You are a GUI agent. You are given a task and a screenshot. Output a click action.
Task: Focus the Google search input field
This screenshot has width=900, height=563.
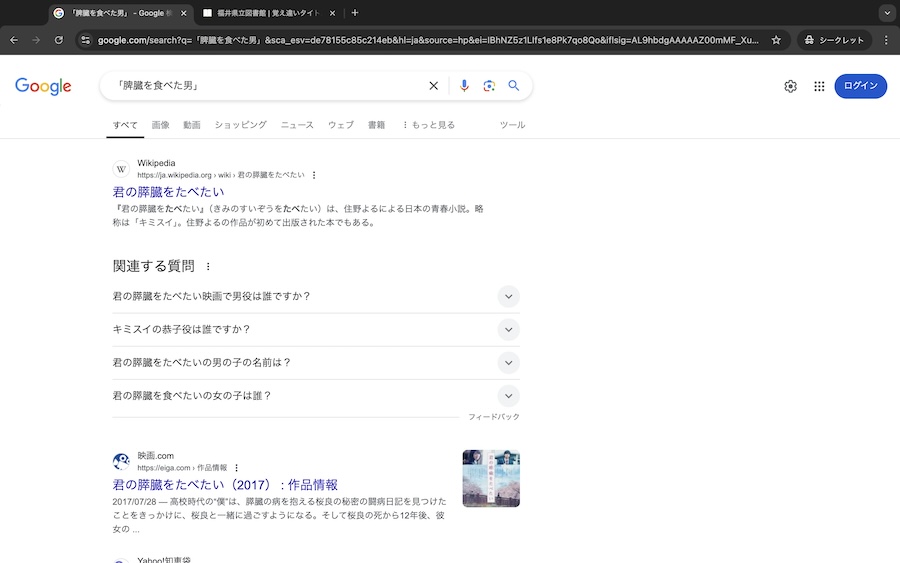click(270, 86)
